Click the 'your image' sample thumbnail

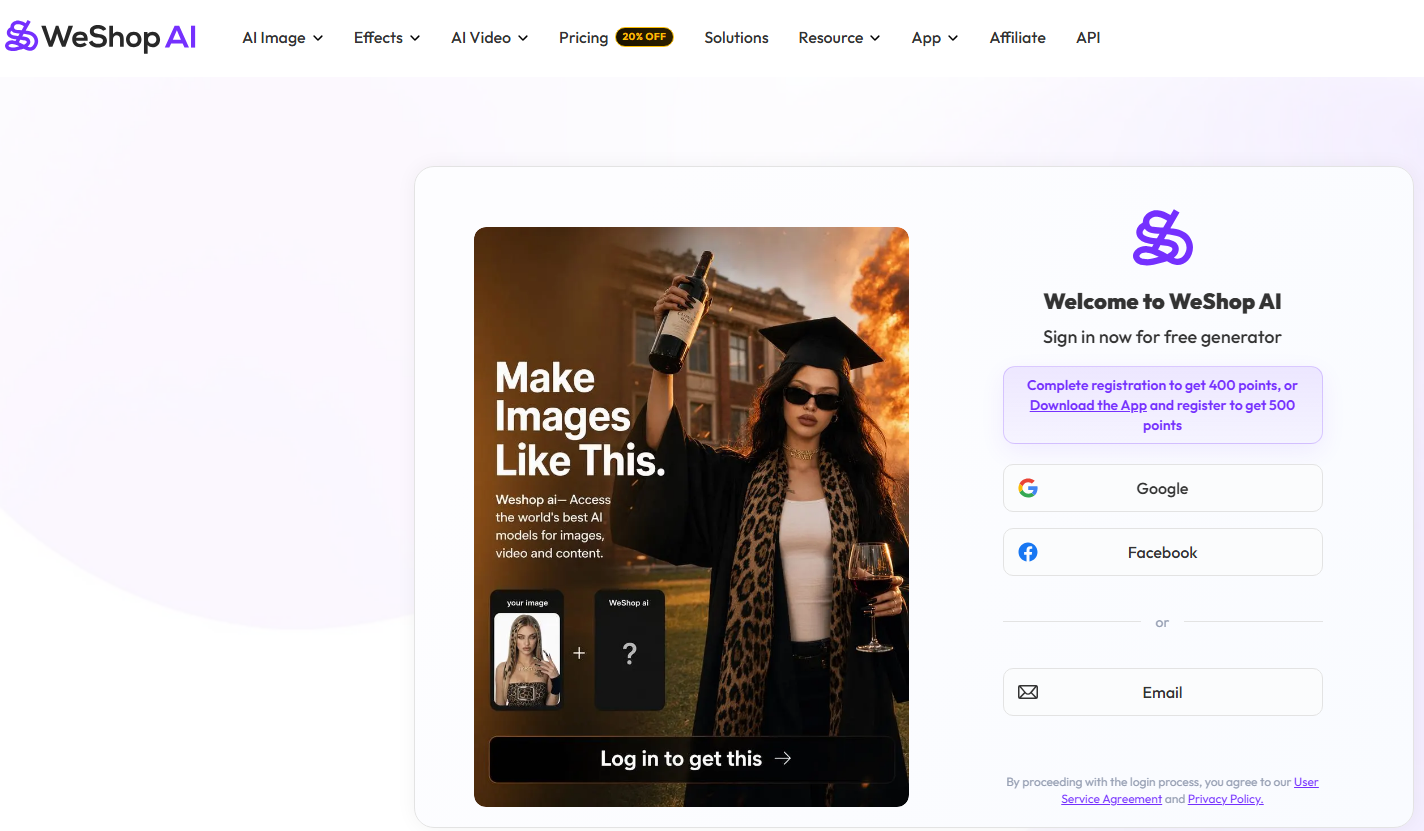coord(527,650)
